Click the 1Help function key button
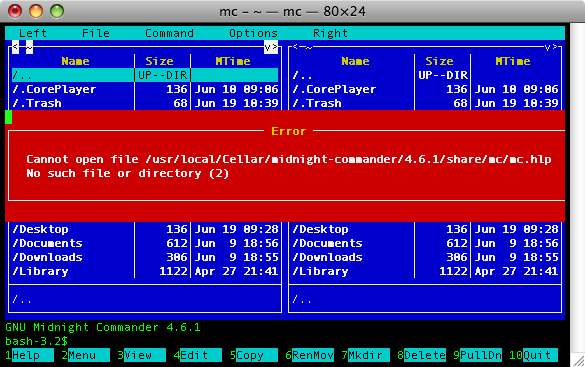Image resolution: width=585 pixels, height=367 pixels. (29, 355)
